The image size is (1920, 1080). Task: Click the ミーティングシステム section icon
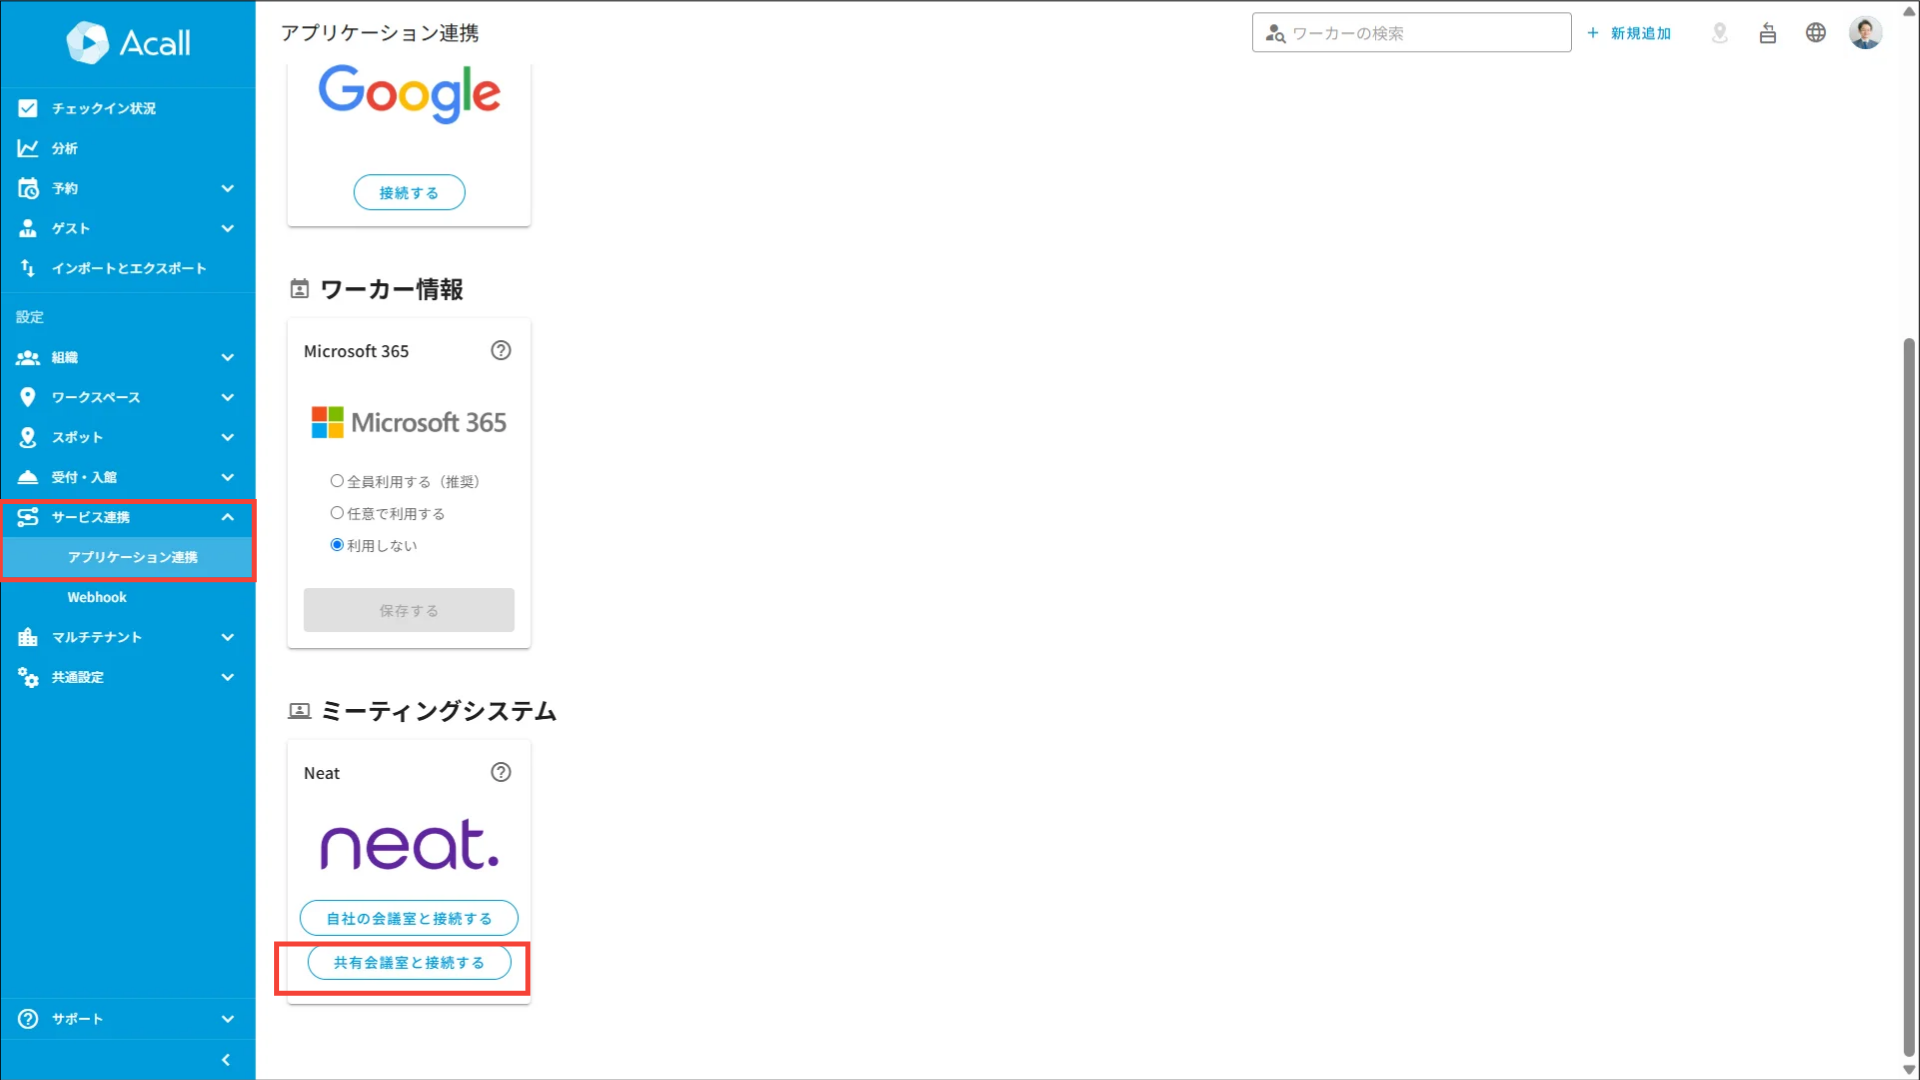(299, 711)
